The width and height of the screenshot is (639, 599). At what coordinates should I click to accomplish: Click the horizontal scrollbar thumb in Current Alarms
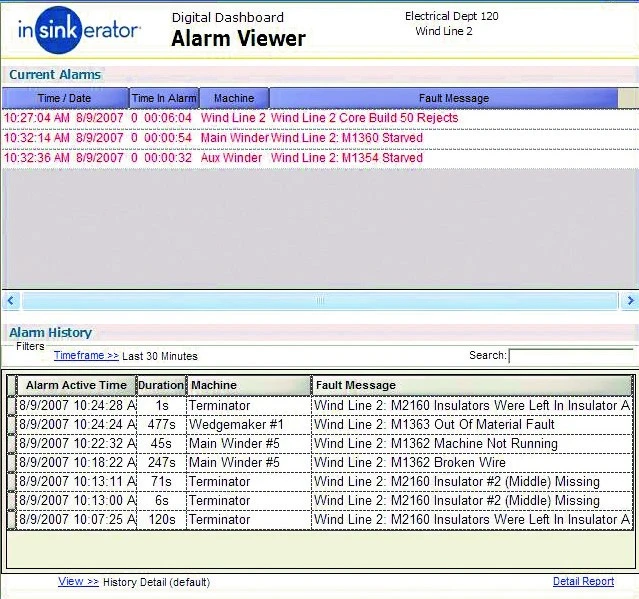(320, 301)
